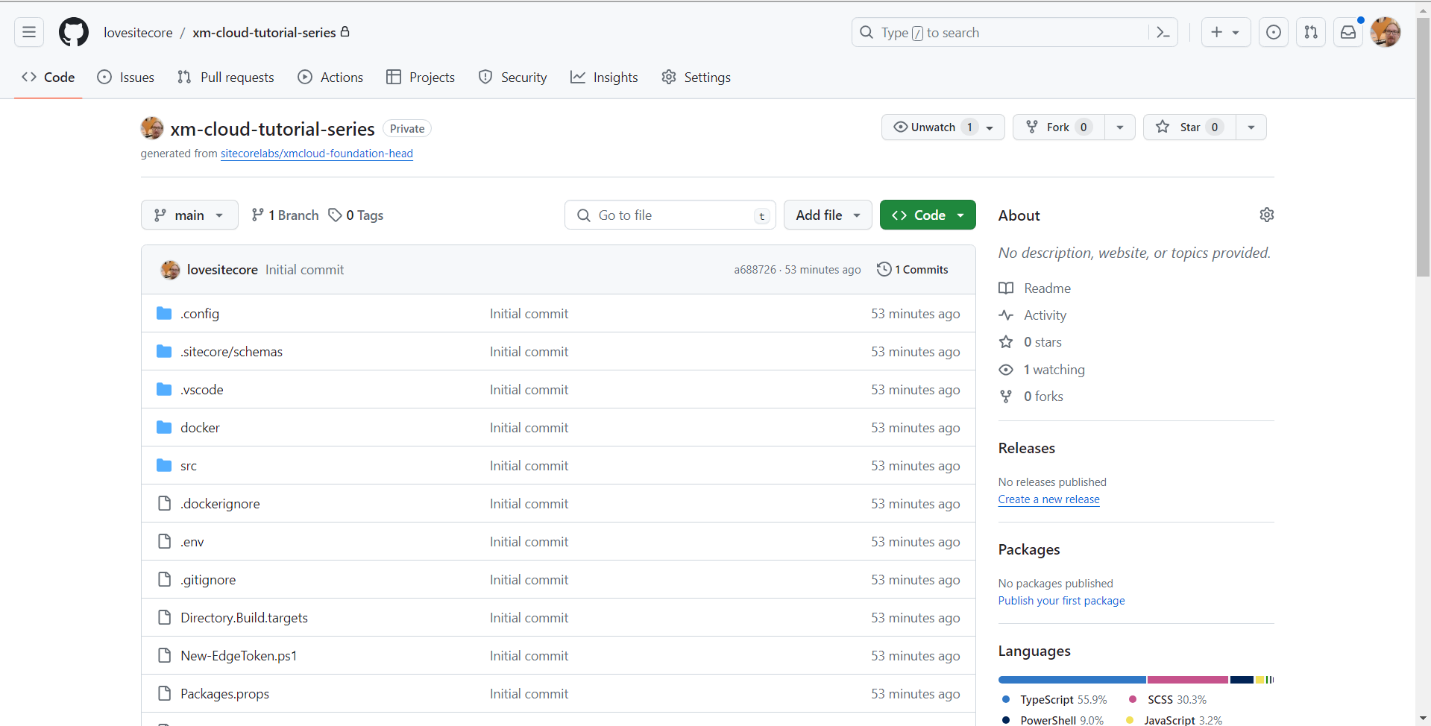
Task: Open the green Code dropdown
Action: (927, 214)
